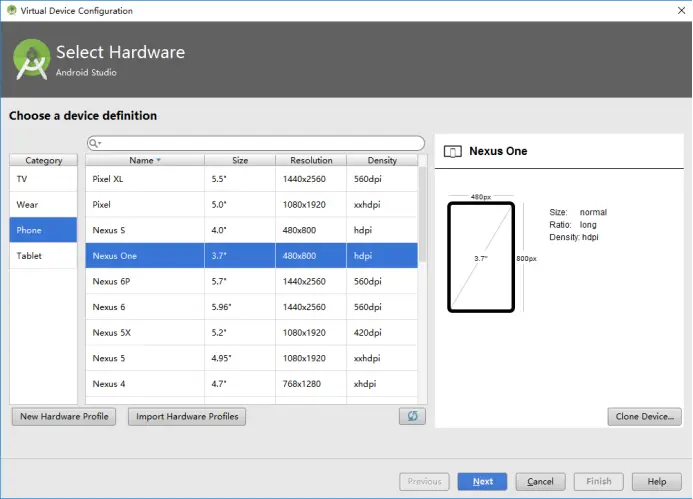Click the Help button
The width and height of the screenshot is (693, 499).
click(x=656, y=481)
